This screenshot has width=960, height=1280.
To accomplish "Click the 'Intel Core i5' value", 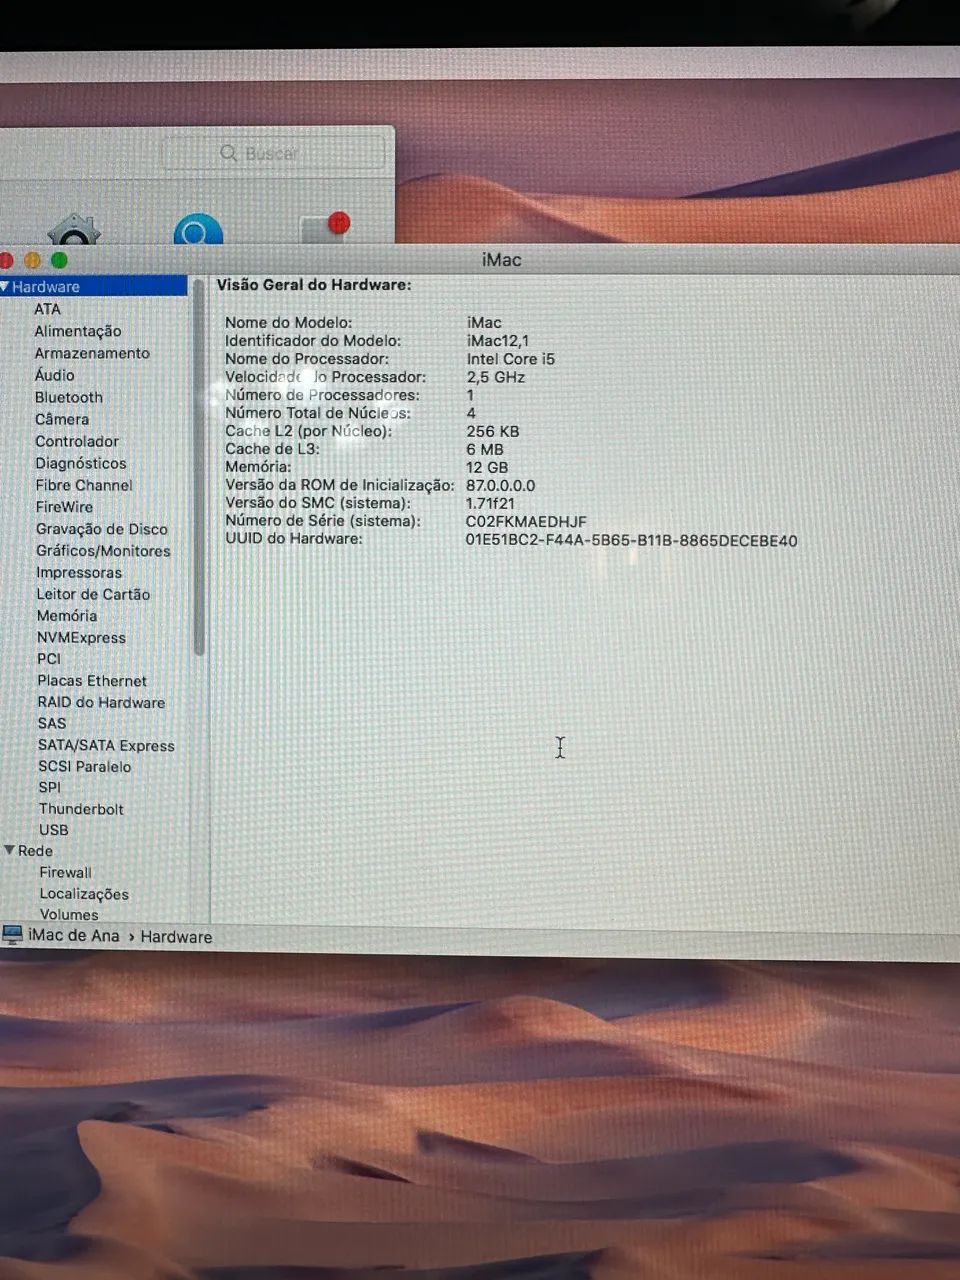I will point(511,359).
